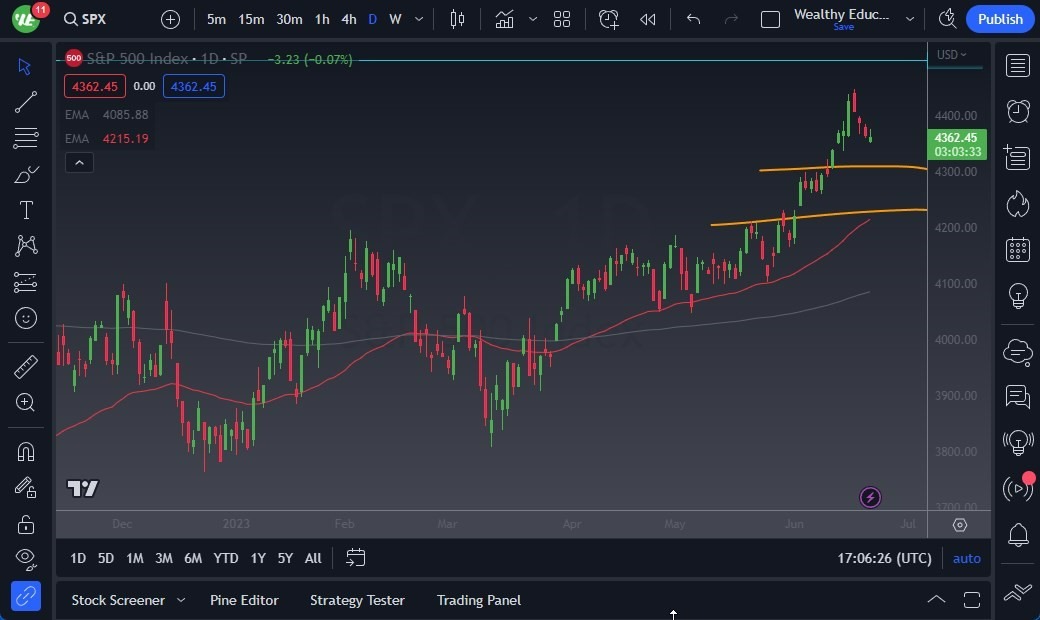Open the Strategy Tester tab
The height and width of the screenshot is (620, 1040).
click(x=357, y=600)
